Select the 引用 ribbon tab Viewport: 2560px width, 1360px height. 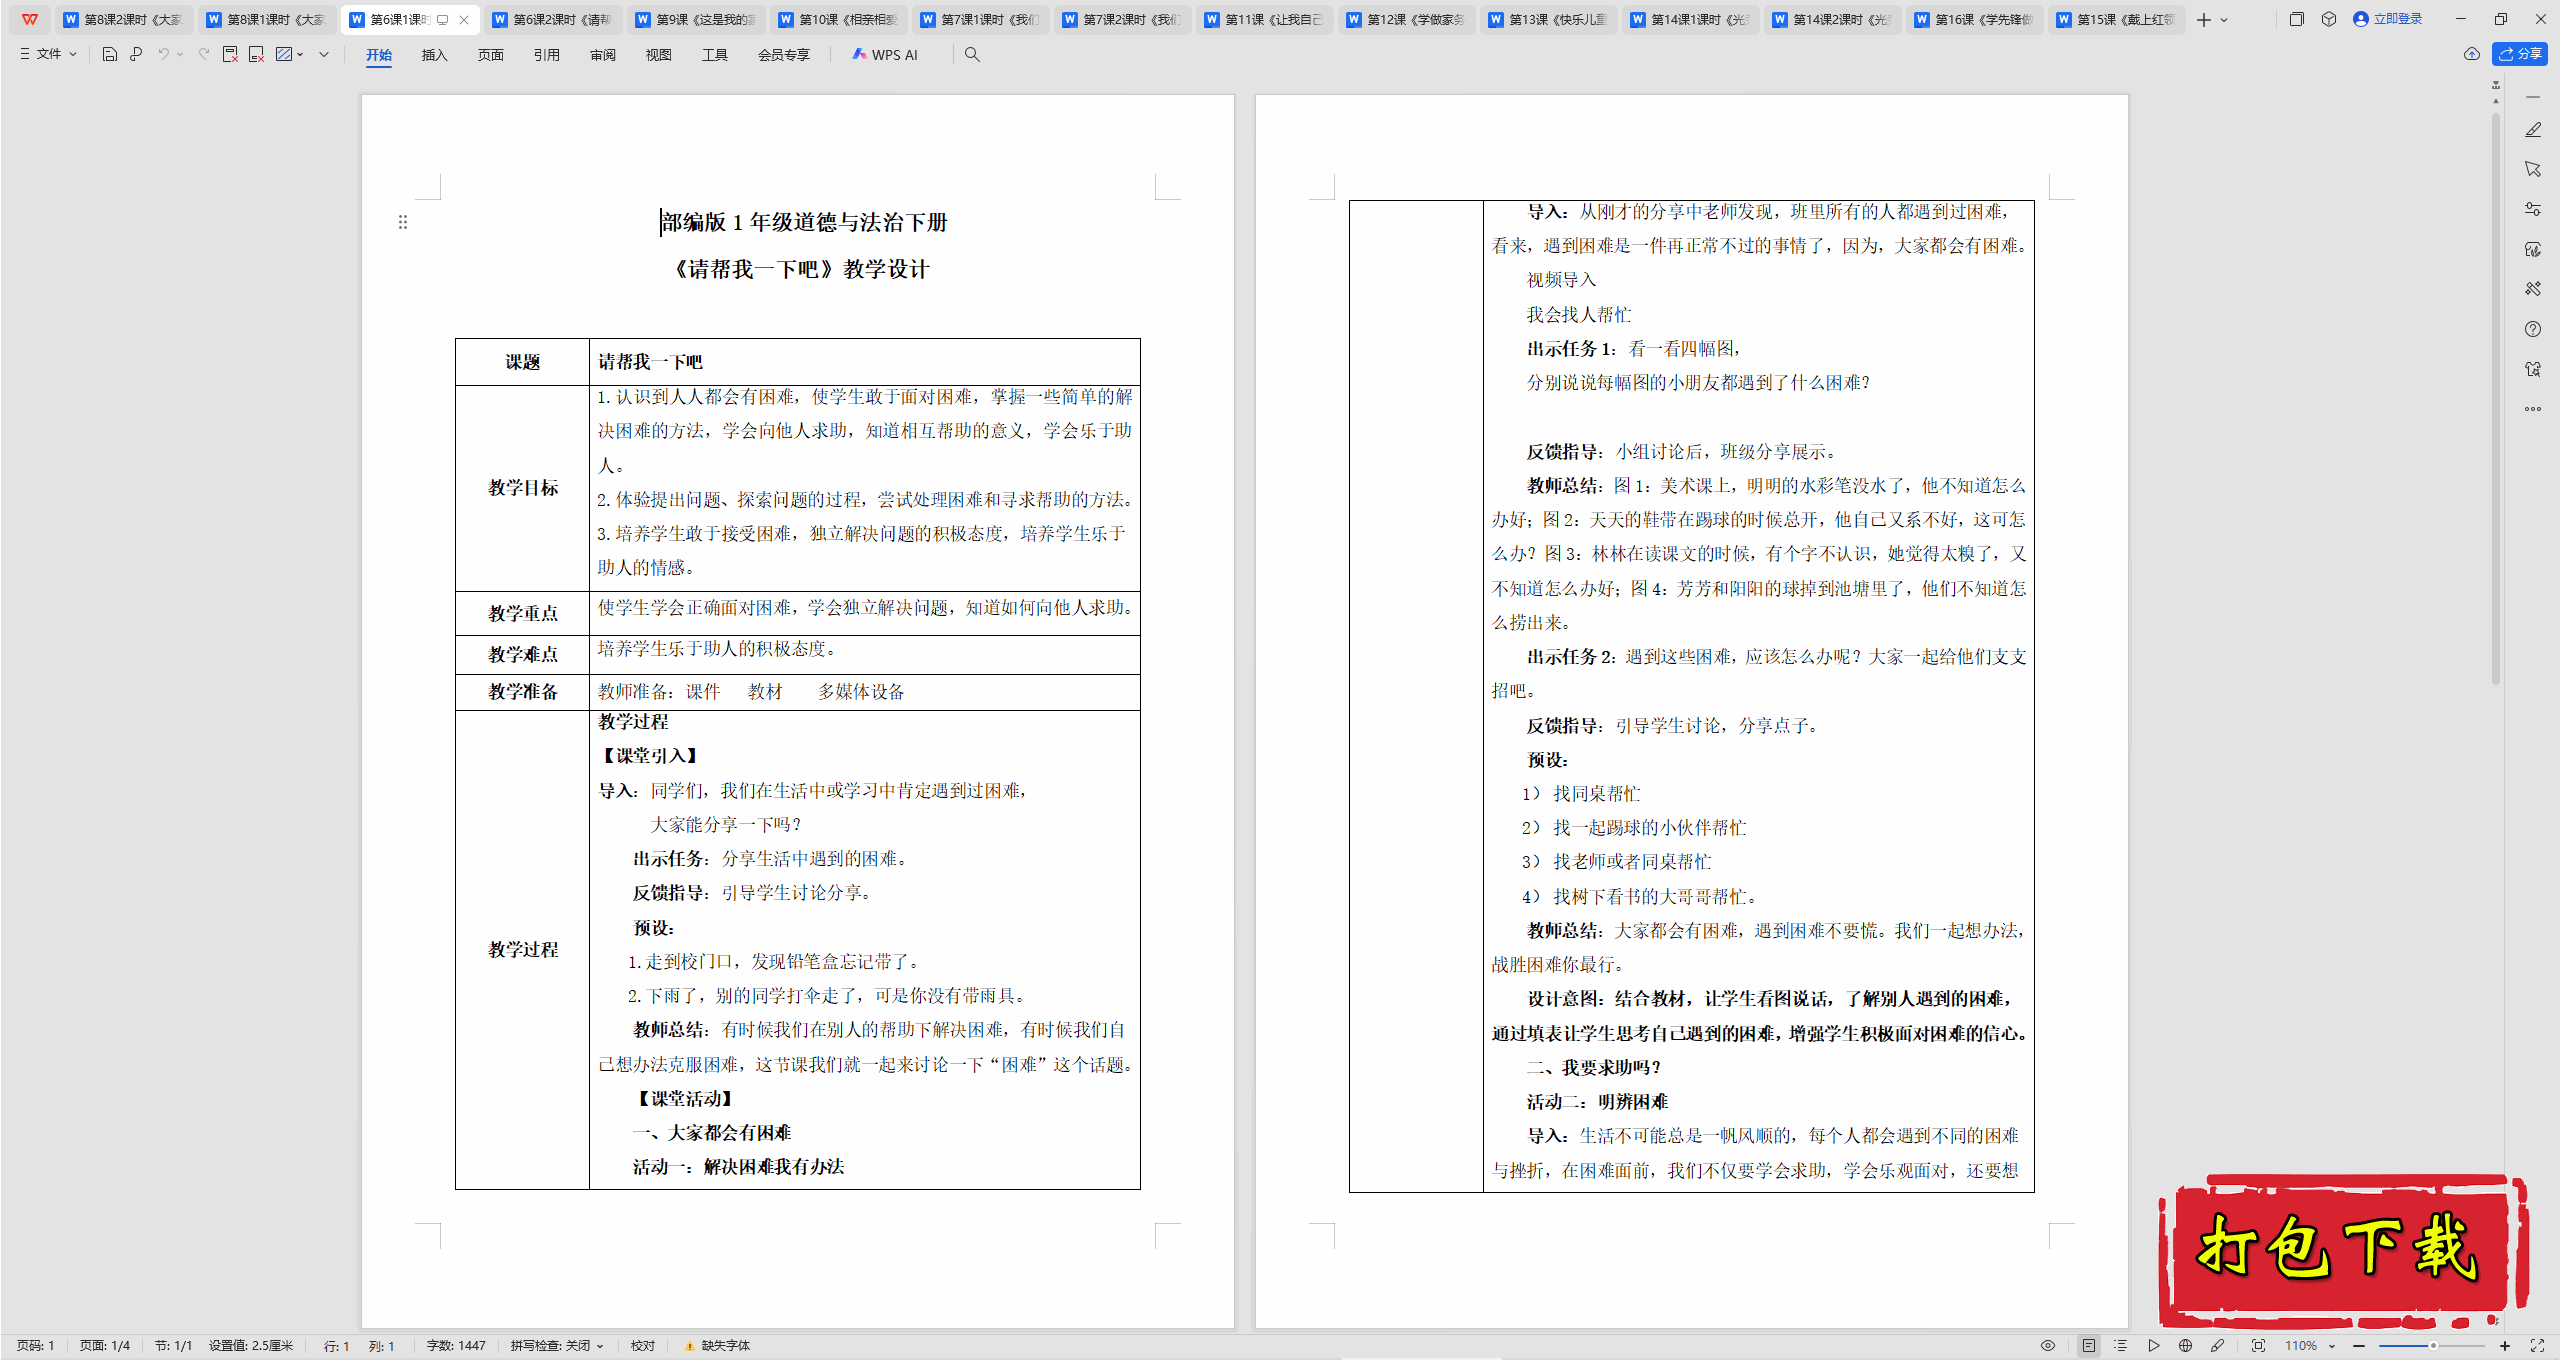pyautogui.click(x=547, y=55)
